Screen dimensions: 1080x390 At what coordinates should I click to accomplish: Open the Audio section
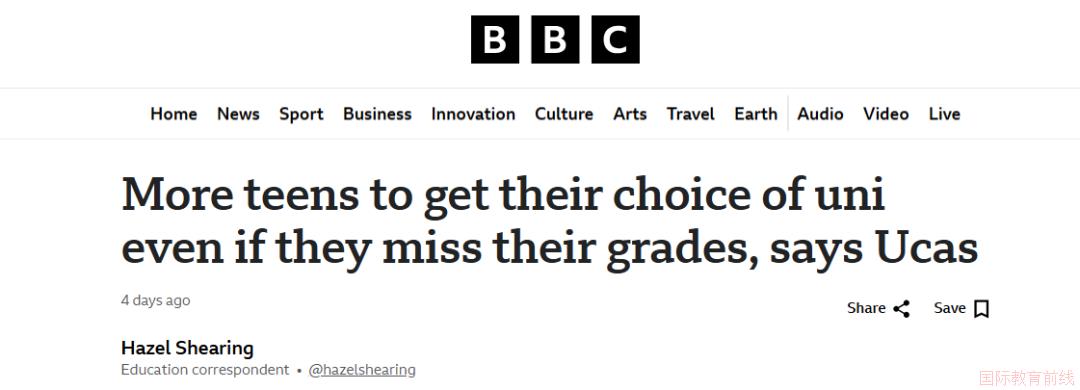coord(820,114)
